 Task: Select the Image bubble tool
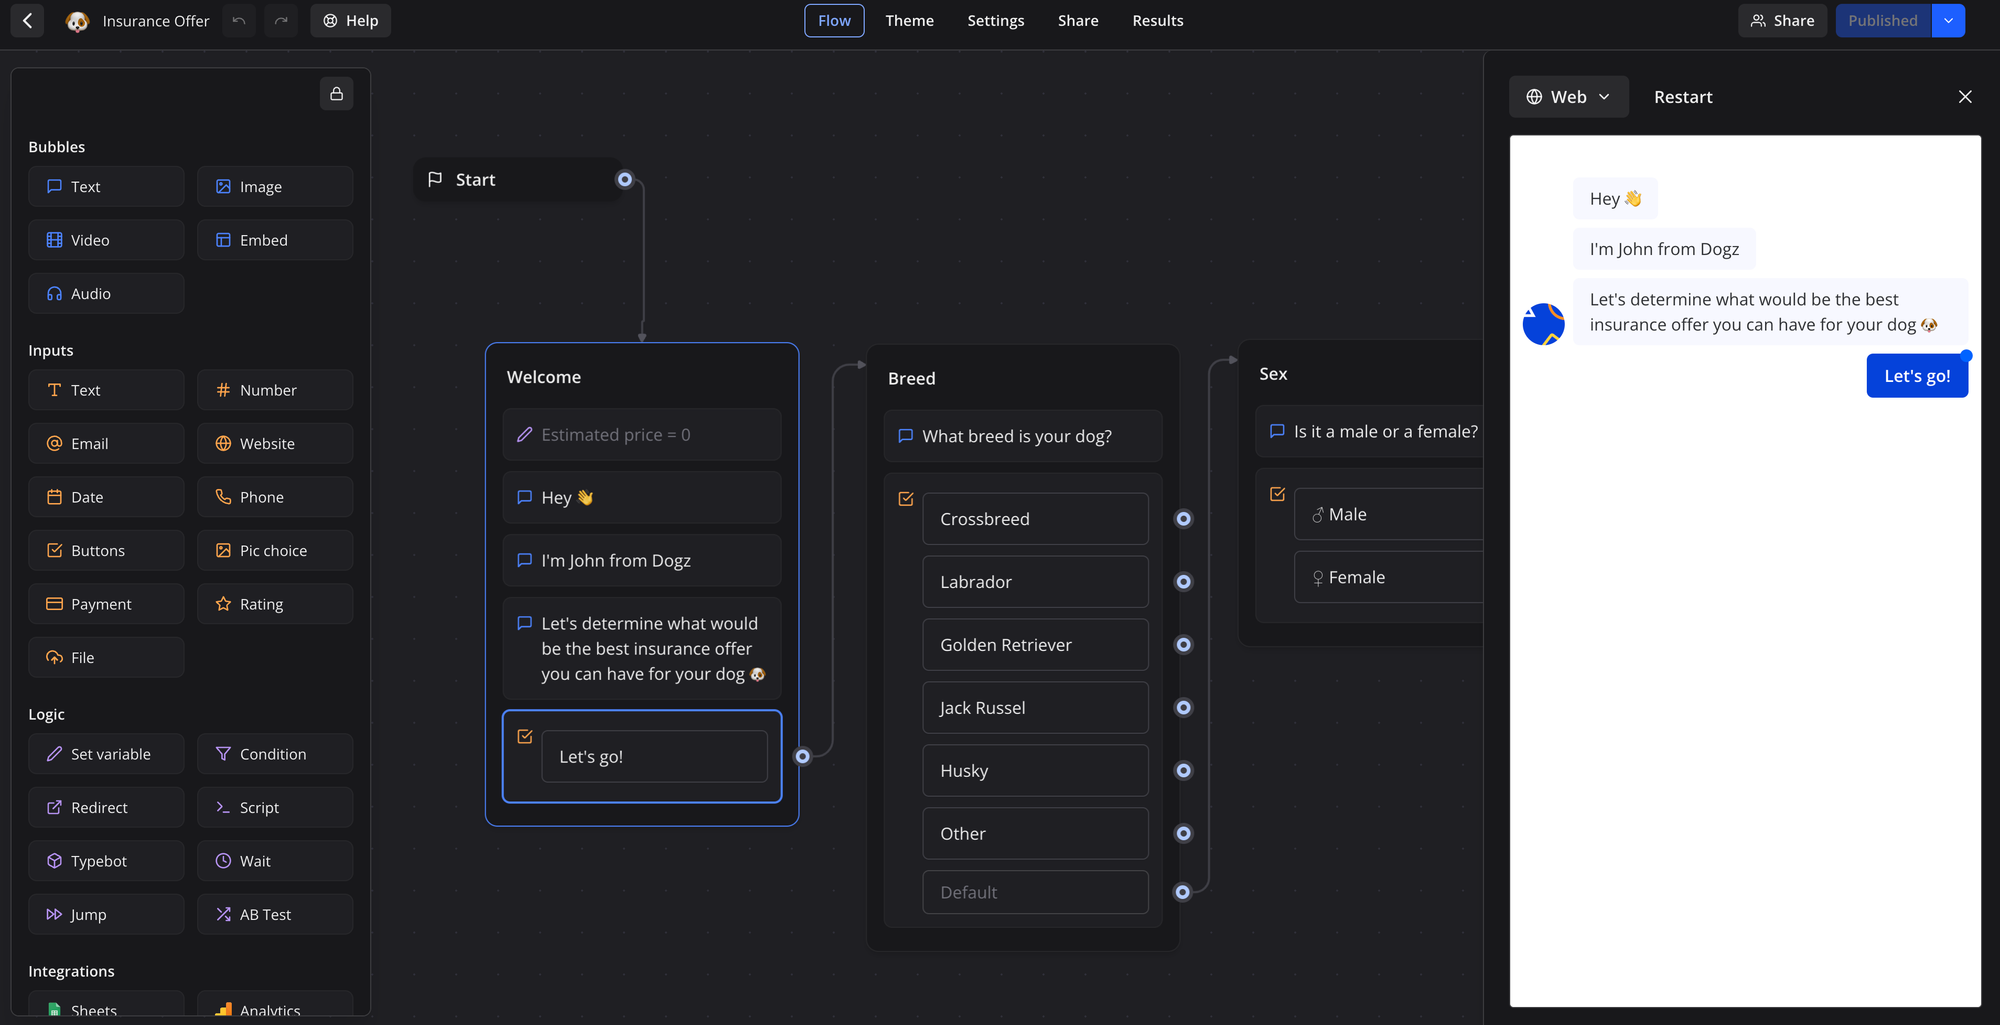click(274, 186)
